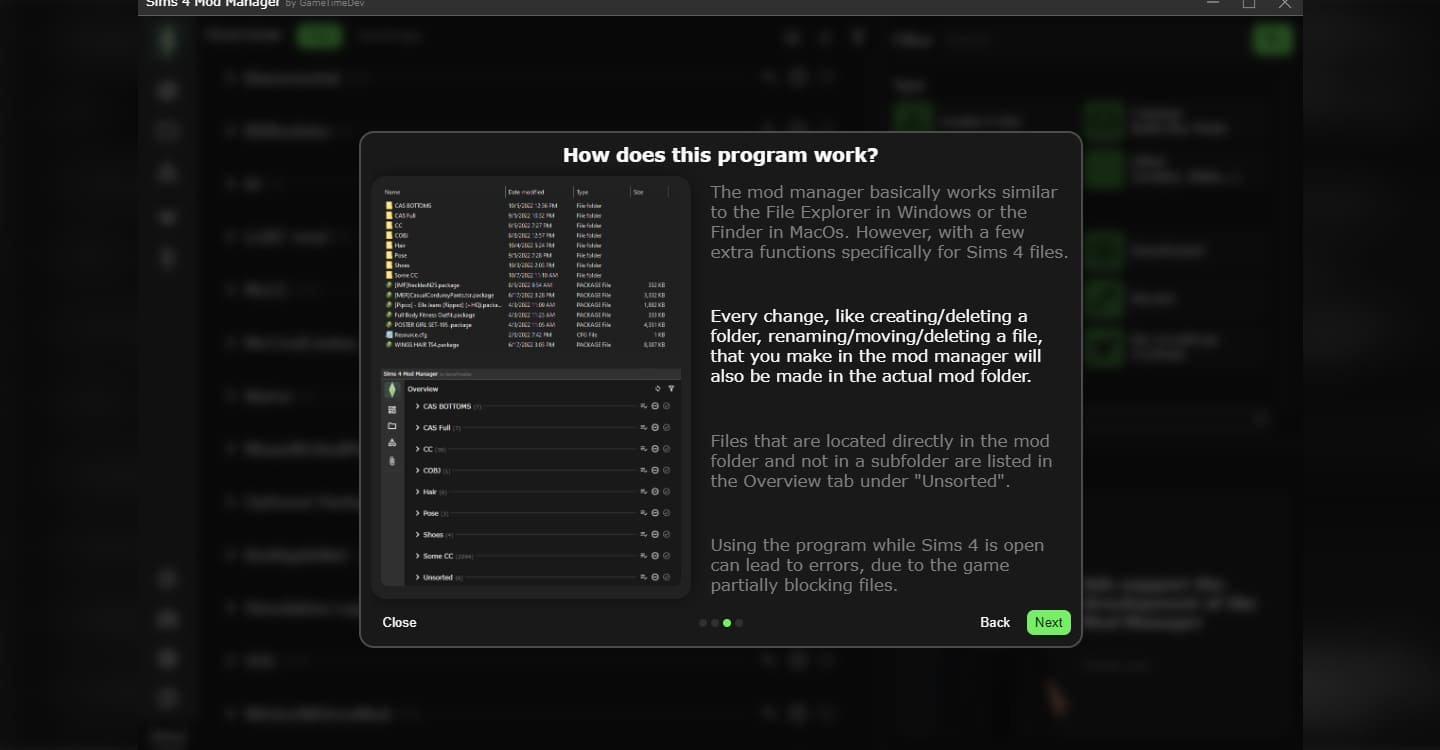Minimize the Sims 4 Mod Manager window
The image size is (1440, 750).
[x=1213, y=4]
